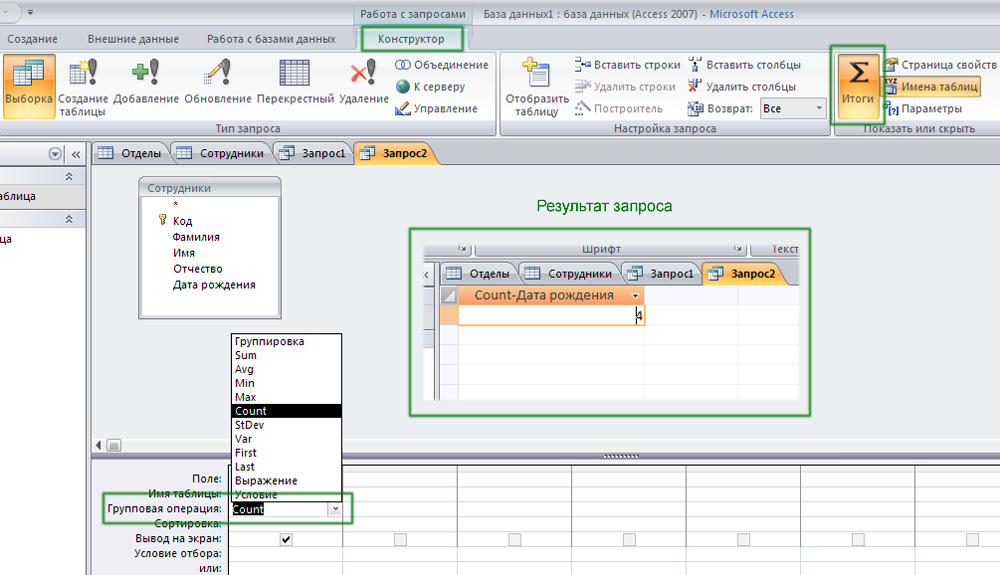Uncheck the first Вывод на экран checkbox
Viewport: 1000px width, 575px height.
(286, 539)
